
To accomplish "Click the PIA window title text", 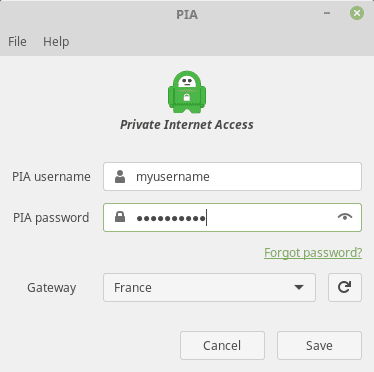I will click(187, 15).
